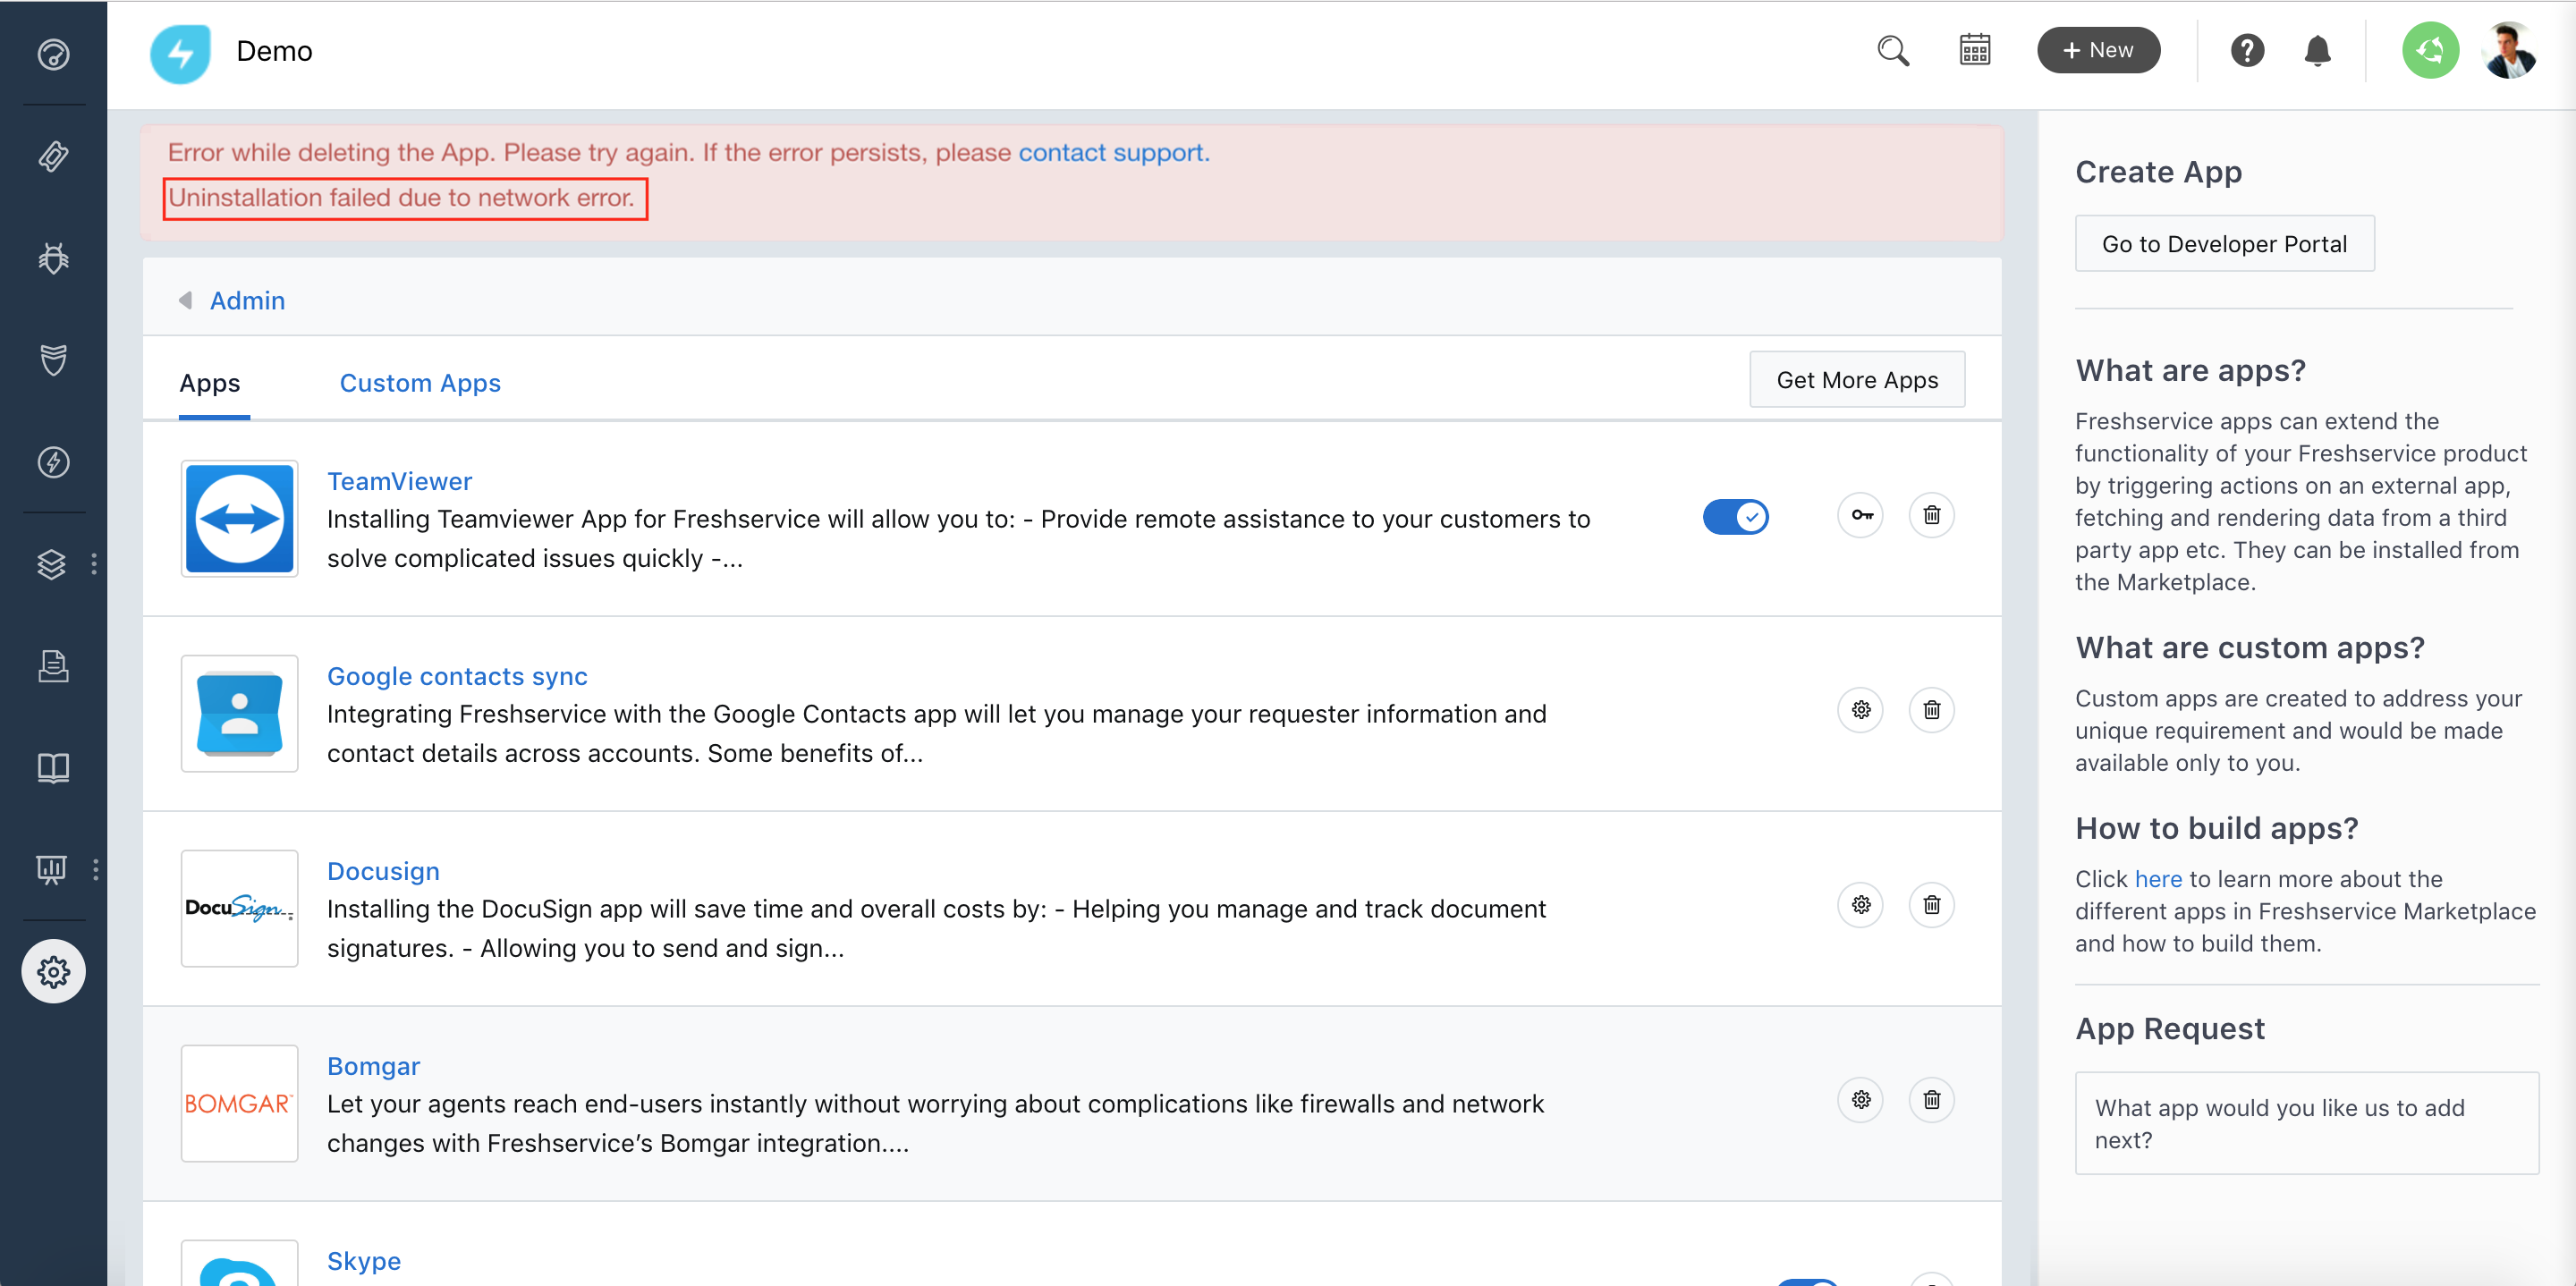Click the New button
Image resolution: width=2576 pixels, height=1286 pixels.
[2098, 50]
